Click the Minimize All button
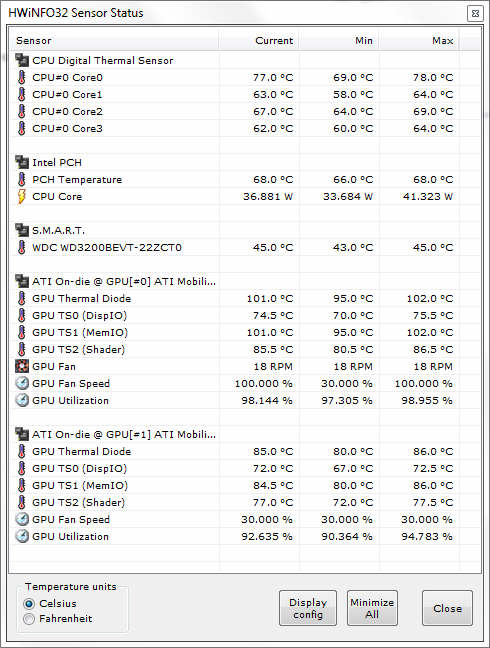Screen dimensions: 490x648 coord(372,608)
